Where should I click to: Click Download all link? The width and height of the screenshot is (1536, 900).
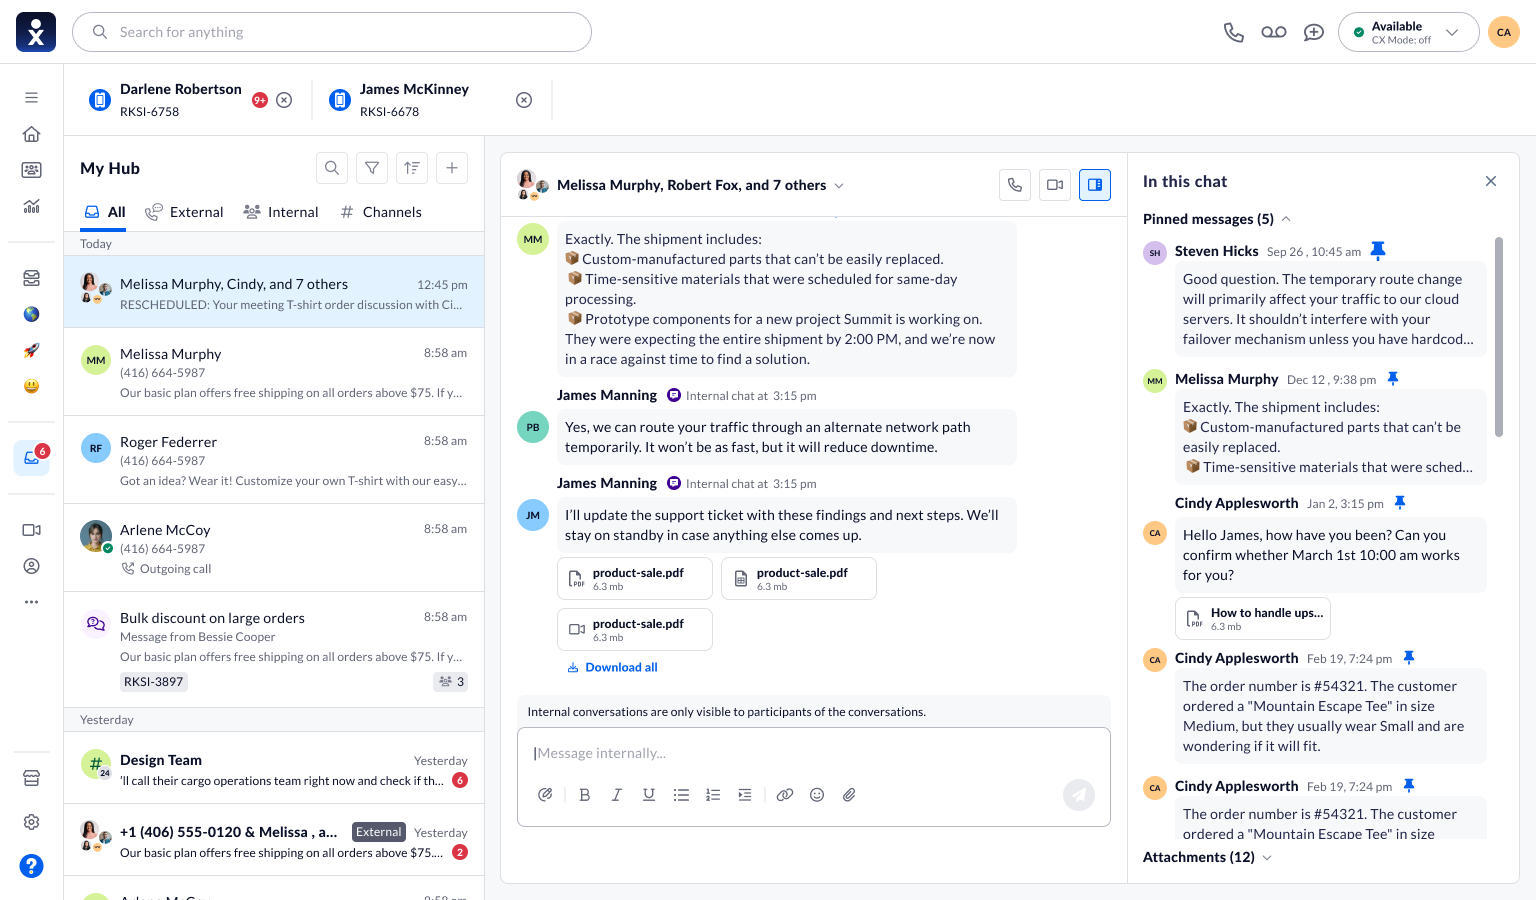612,667
